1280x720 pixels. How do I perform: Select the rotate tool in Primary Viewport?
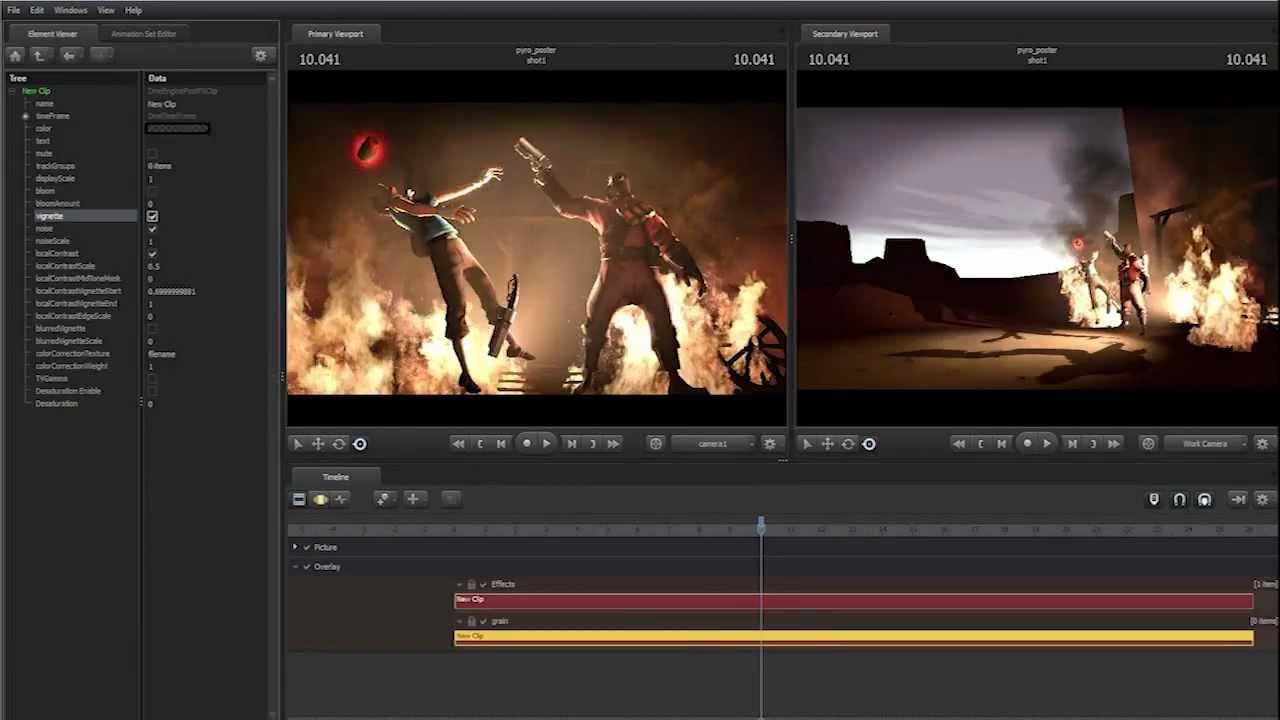pyautogui.click(x=339, y=444)
